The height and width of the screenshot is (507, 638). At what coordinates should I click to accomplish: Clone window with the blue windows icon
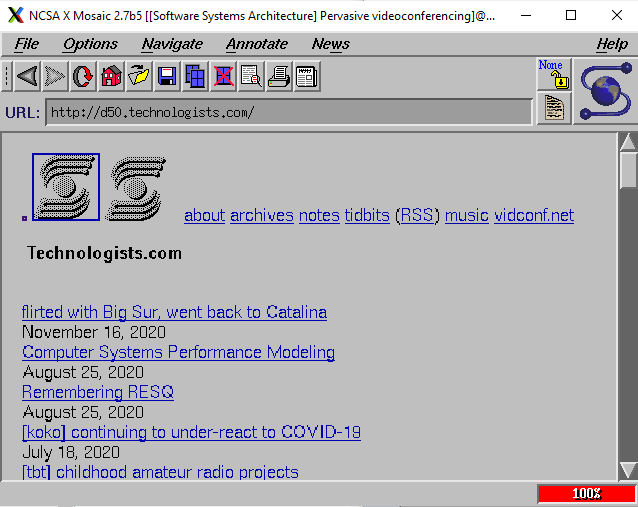pos(195,76)
